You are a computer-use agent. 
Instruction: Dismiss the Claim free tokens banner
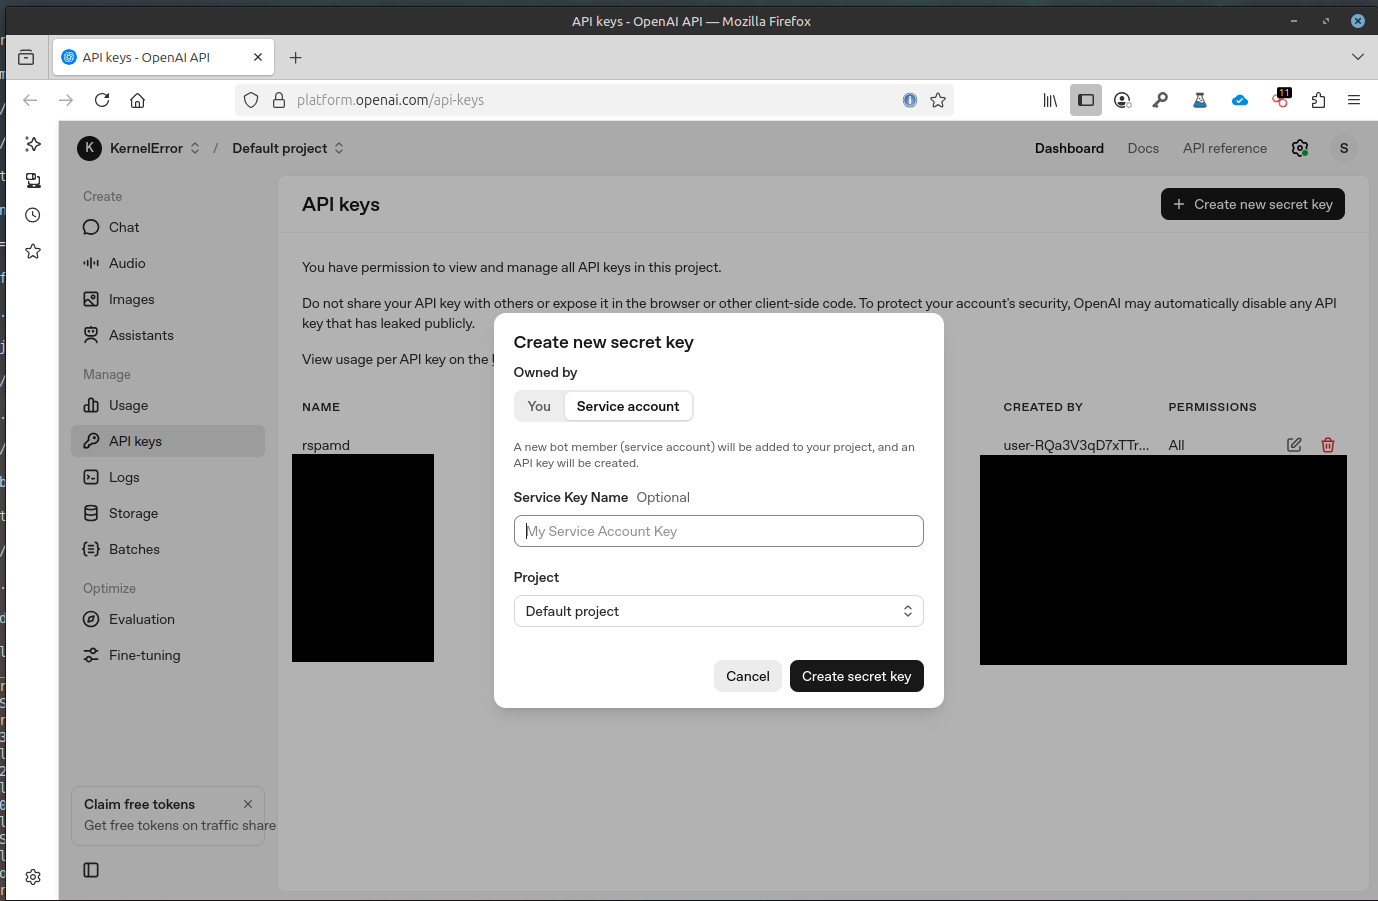[248, 804]
